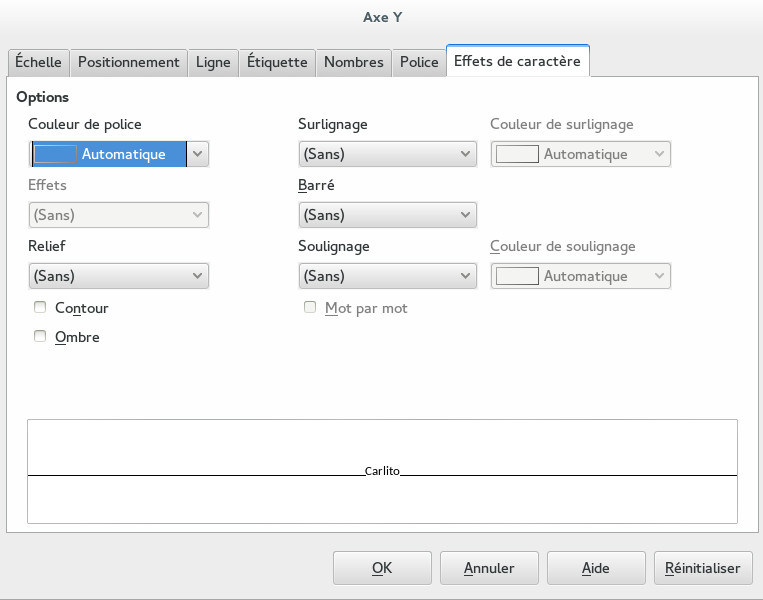The height and width of the screenshot is (600, 763).
Task: Click the Réinitialiser button
Action: 703,568
